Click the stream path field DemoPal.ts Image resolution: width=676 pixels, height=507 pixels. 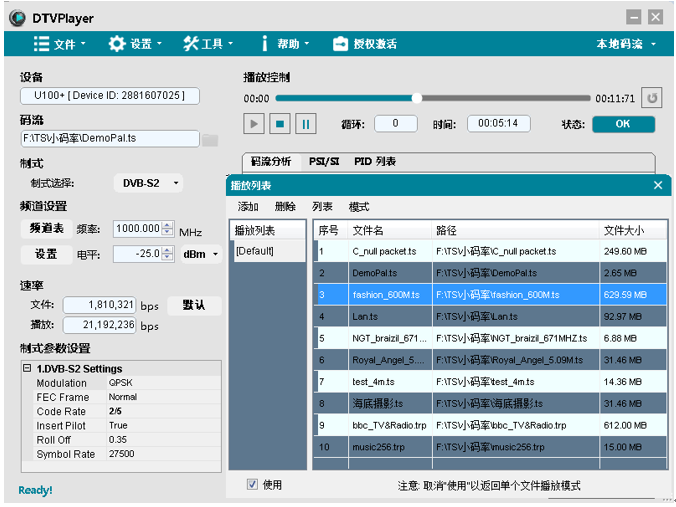click(x=110, y=138)
